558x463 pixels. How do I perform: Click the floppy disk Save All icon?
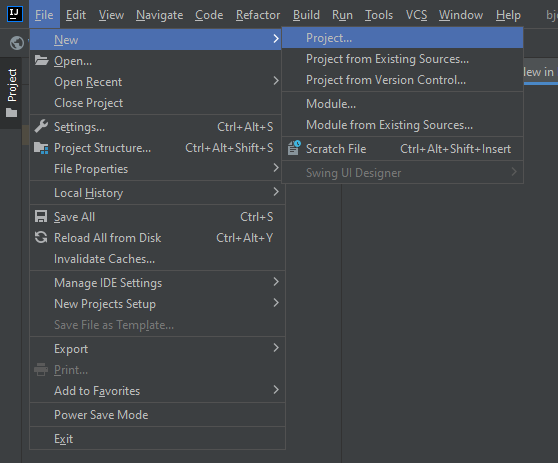(x=41, y=216)
